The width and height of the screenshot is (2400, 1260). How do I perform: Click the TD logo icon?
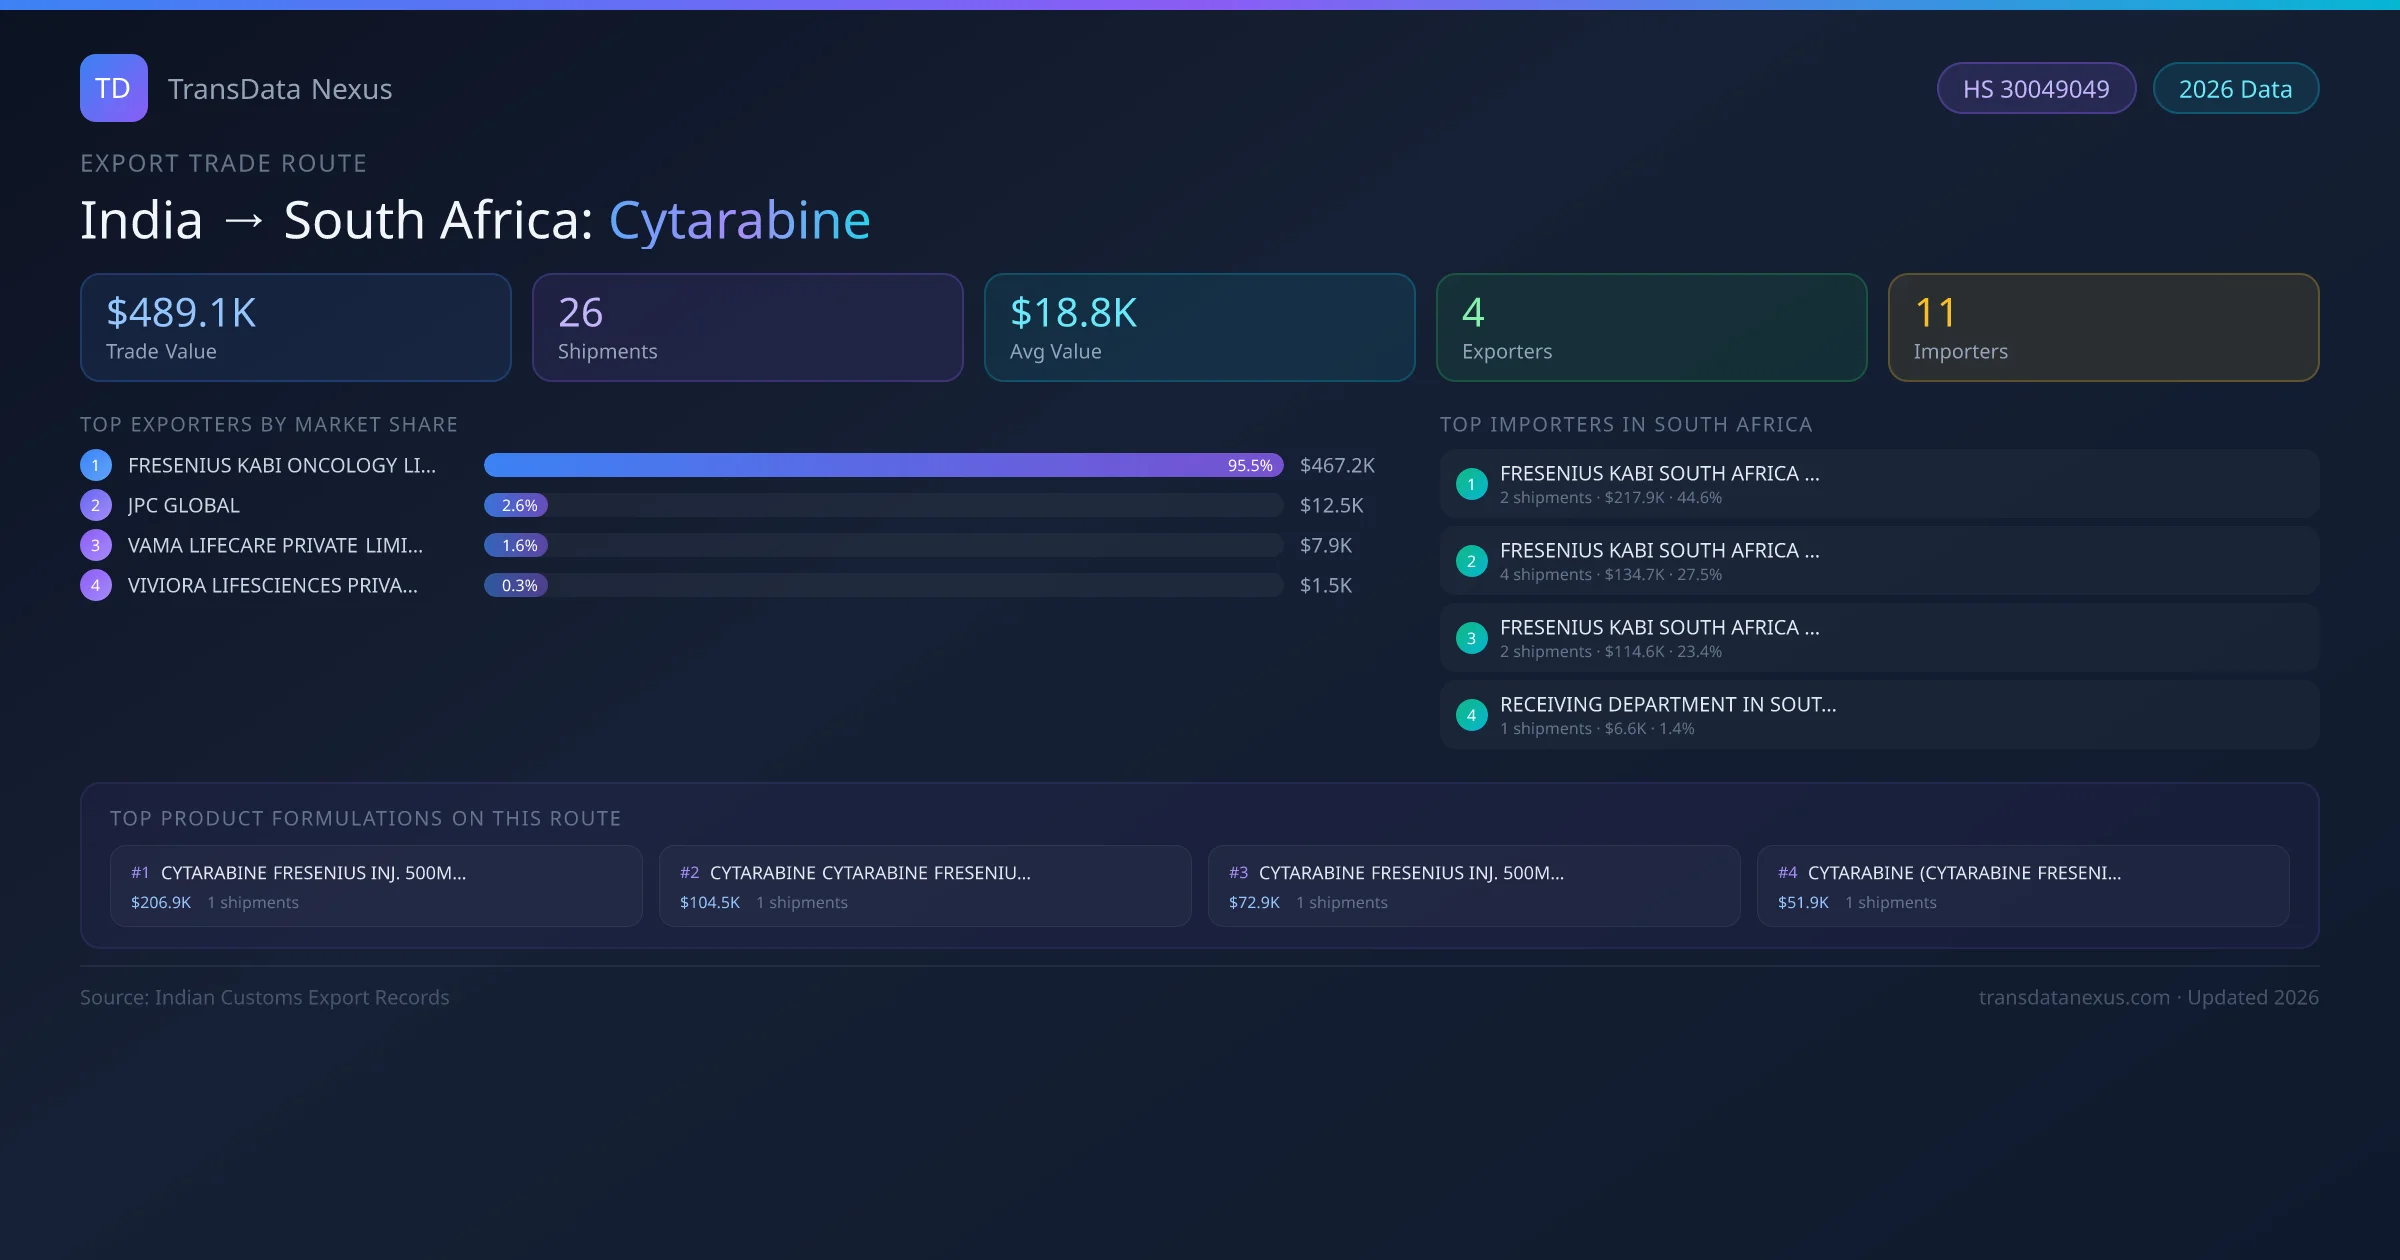coord(113,88)
